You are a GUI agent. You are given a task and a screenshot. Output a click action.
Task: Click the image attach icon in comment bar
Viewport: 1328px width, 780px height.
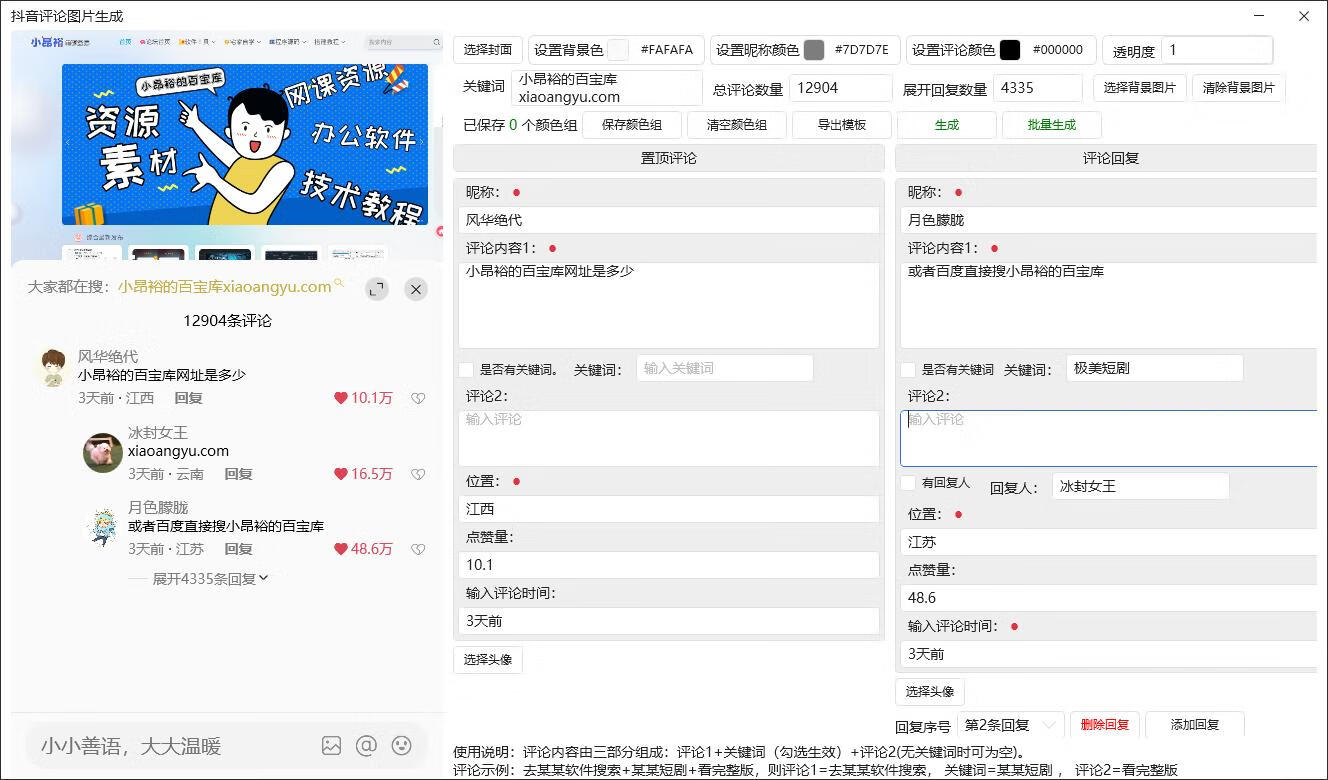click(x=332, y=746)
